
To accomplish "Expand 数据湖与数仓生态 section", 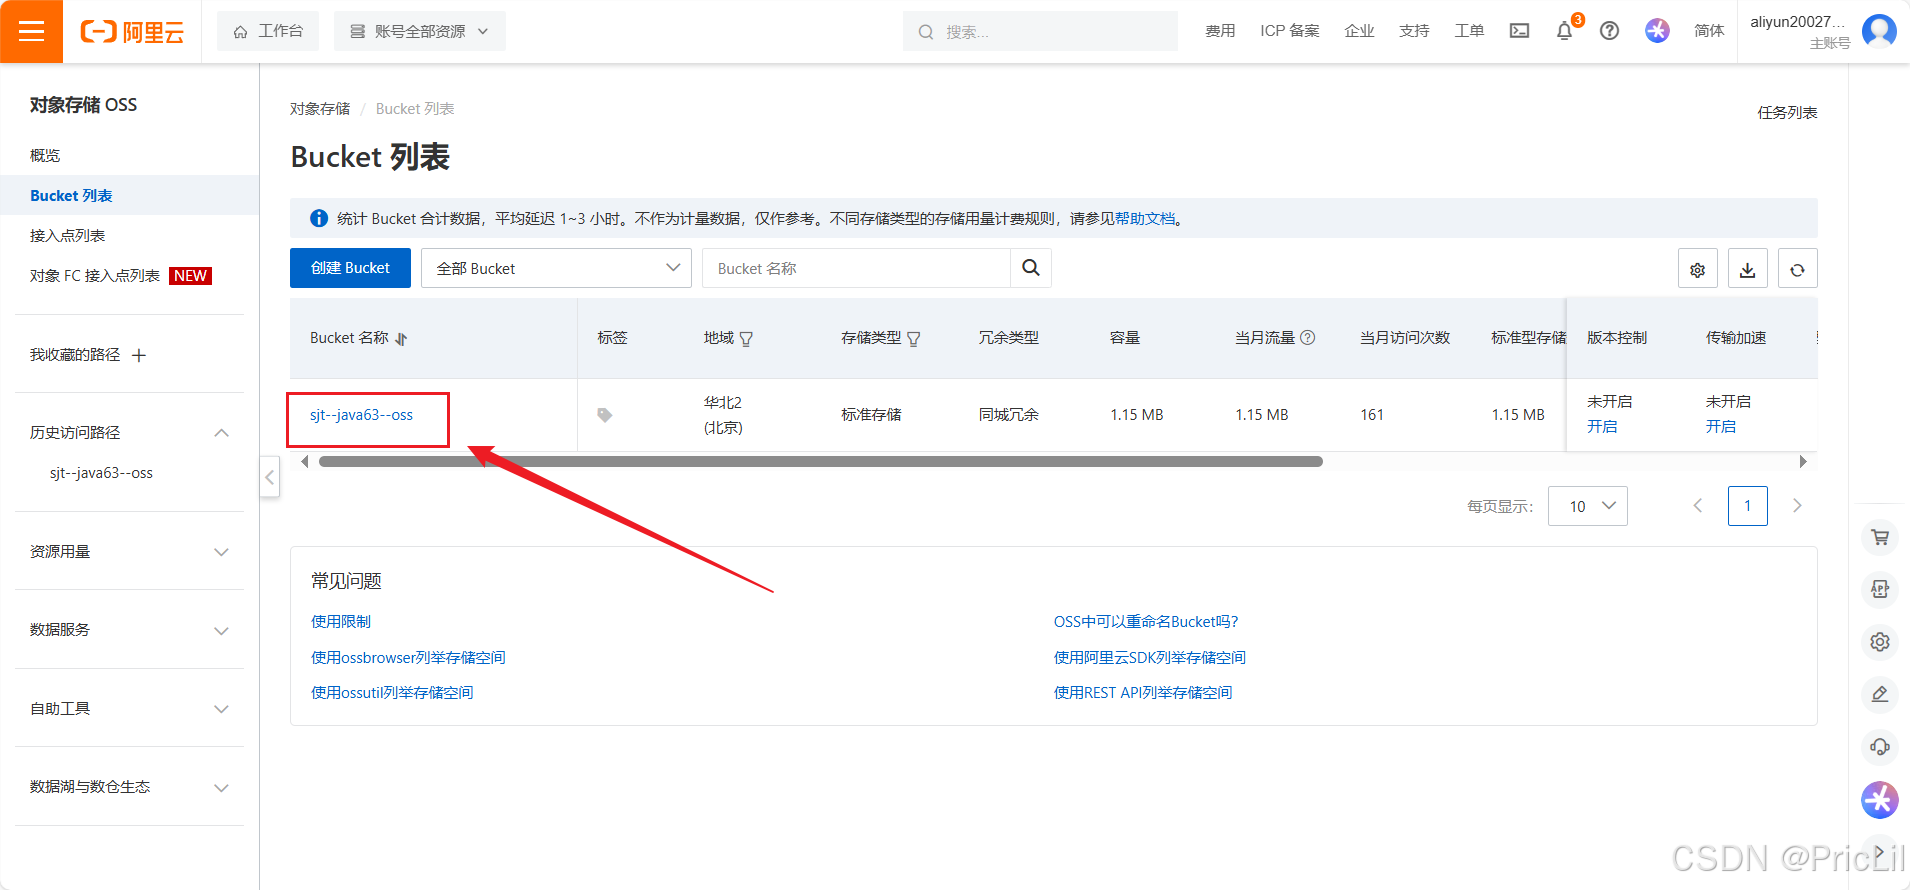I will 222,788.
